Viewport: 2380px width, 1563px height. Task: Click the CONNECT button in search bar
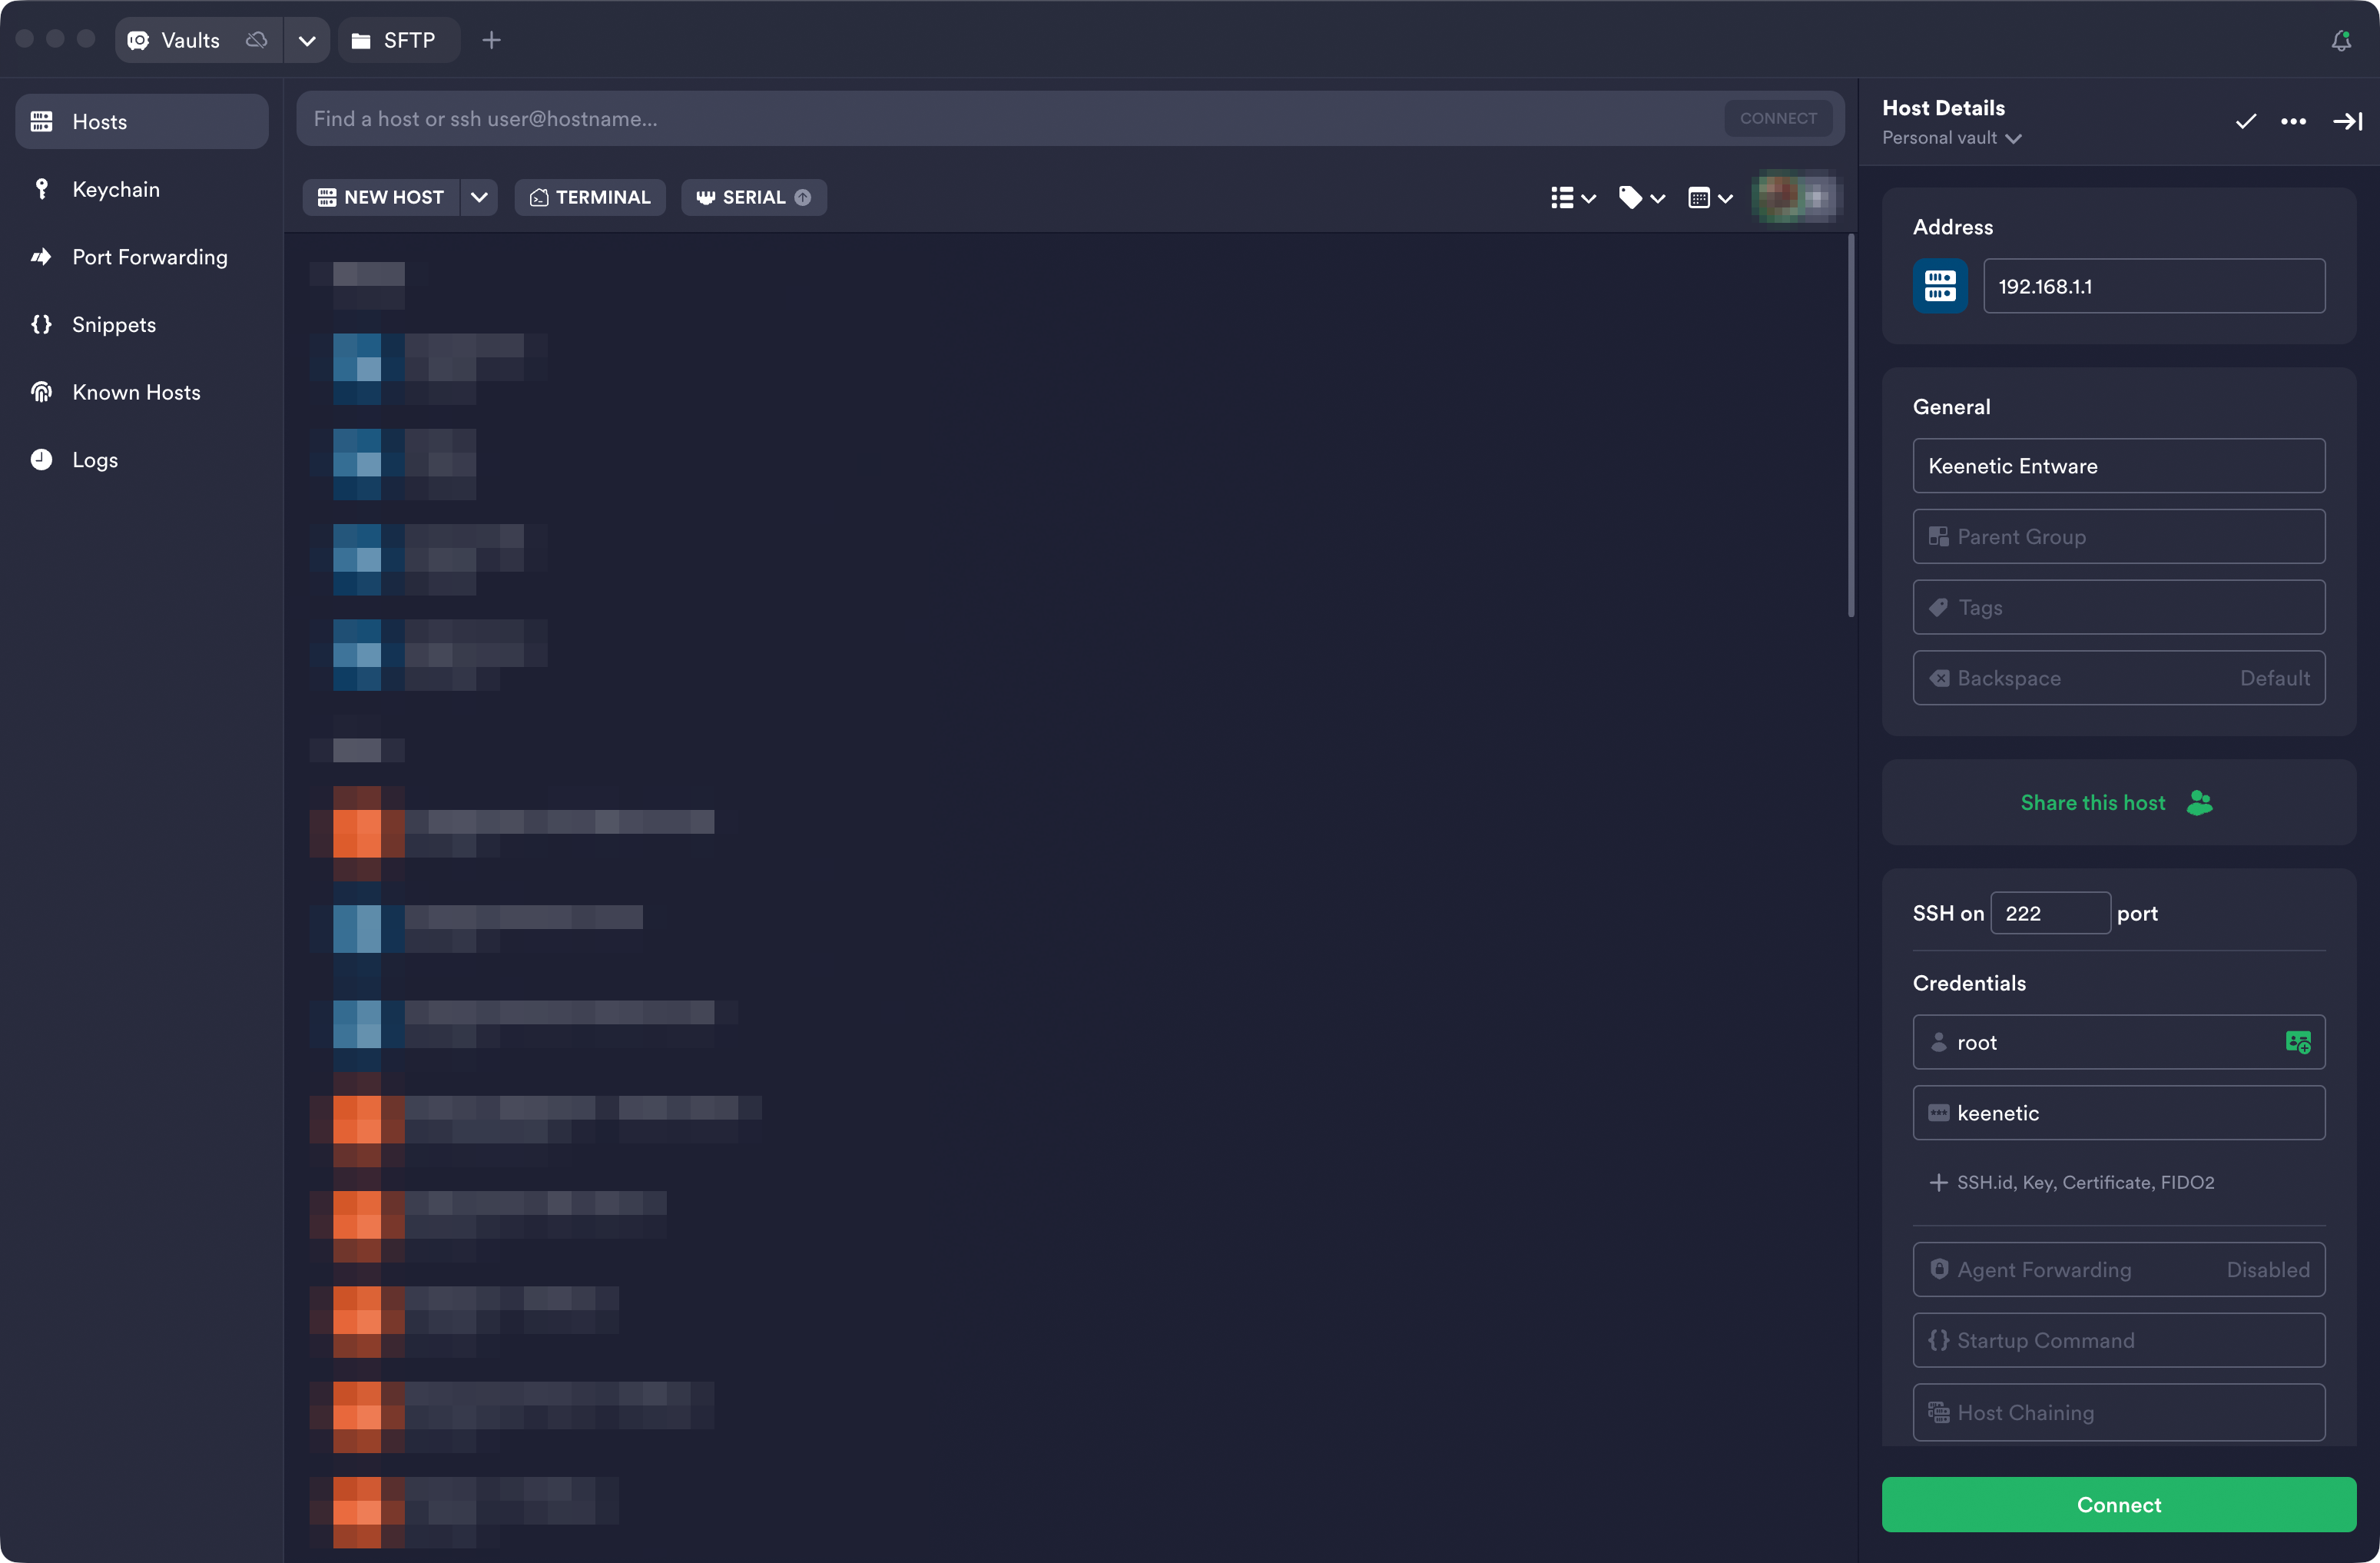[x=1778, y=118]
